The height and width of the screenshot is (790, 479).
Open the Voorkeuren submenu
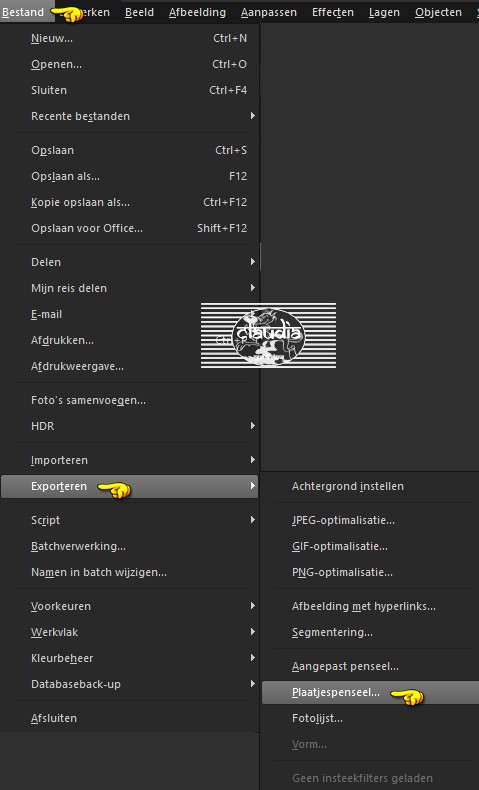129,606
